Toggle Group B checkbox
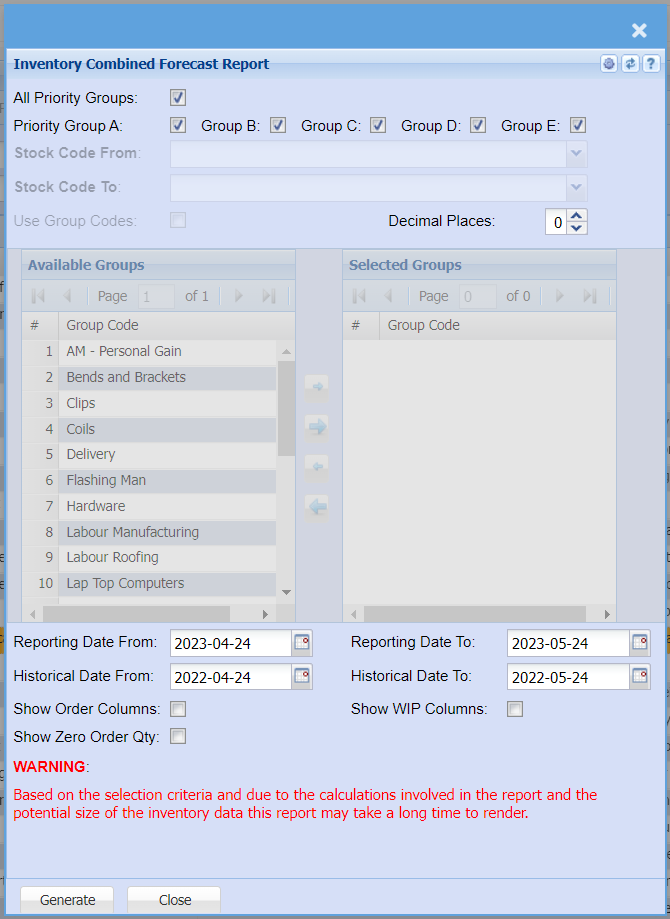670x919 pixels. coord(278,125)
